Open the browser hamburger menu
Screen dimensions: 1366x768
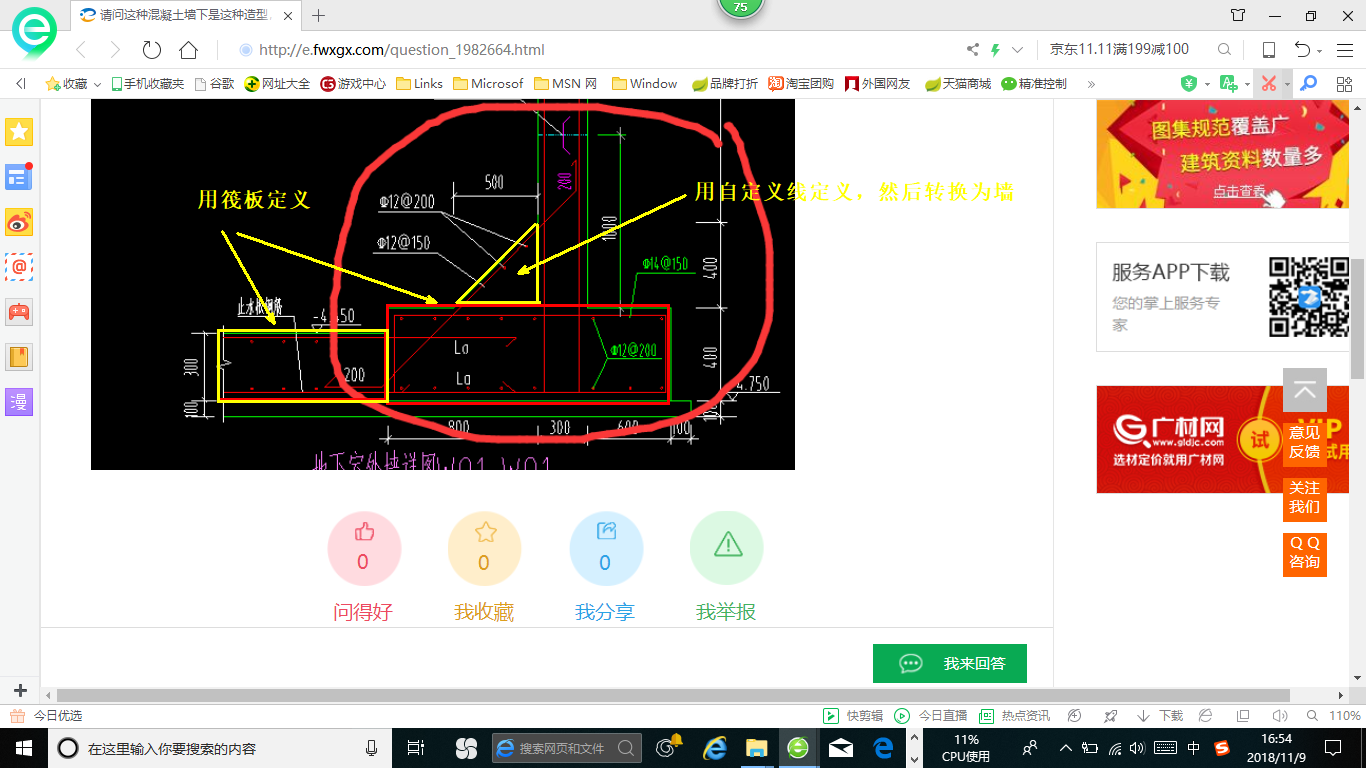[1345, 50]
